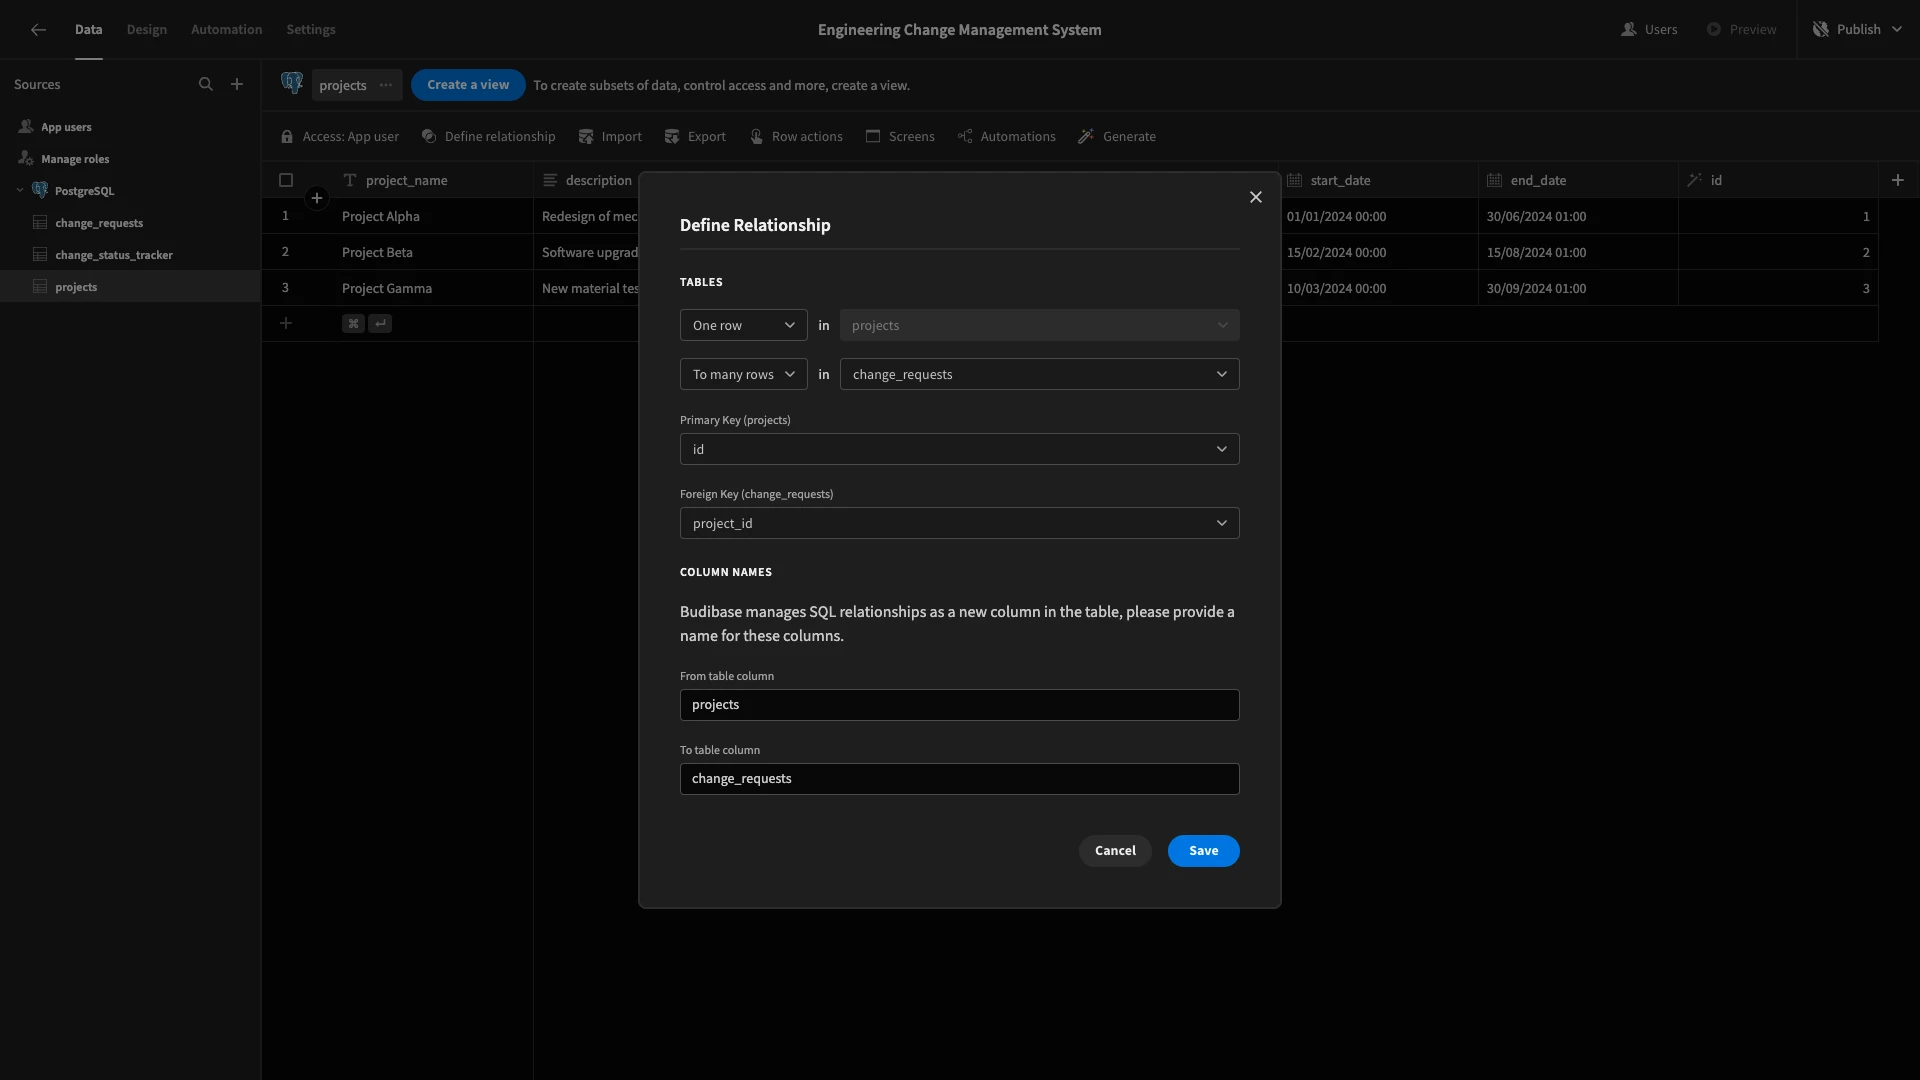Viewport: 1920px width, 1080px height.
Task: Click the Automations flow icon
Action: (965, 137)
